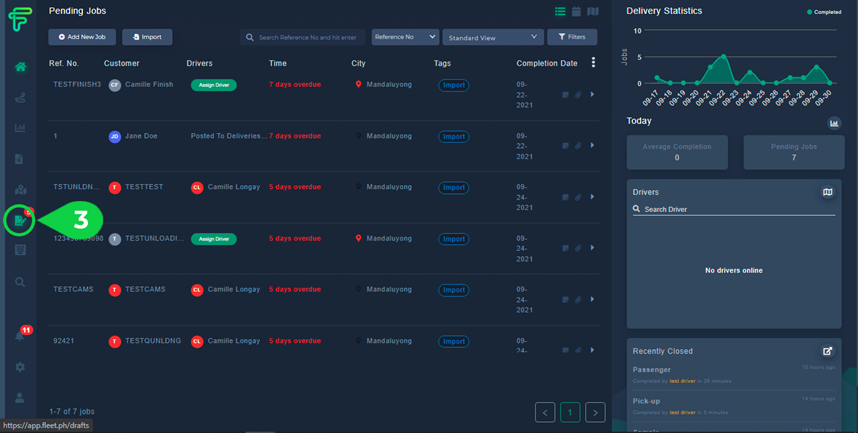Screen dimensions: 858x433
Task: Click the Filters button
Action: tap(572, 37)
